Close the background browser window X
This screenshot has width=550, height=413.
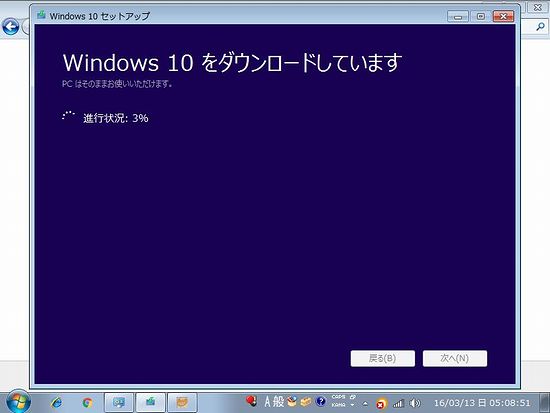[x=537, y=7]
